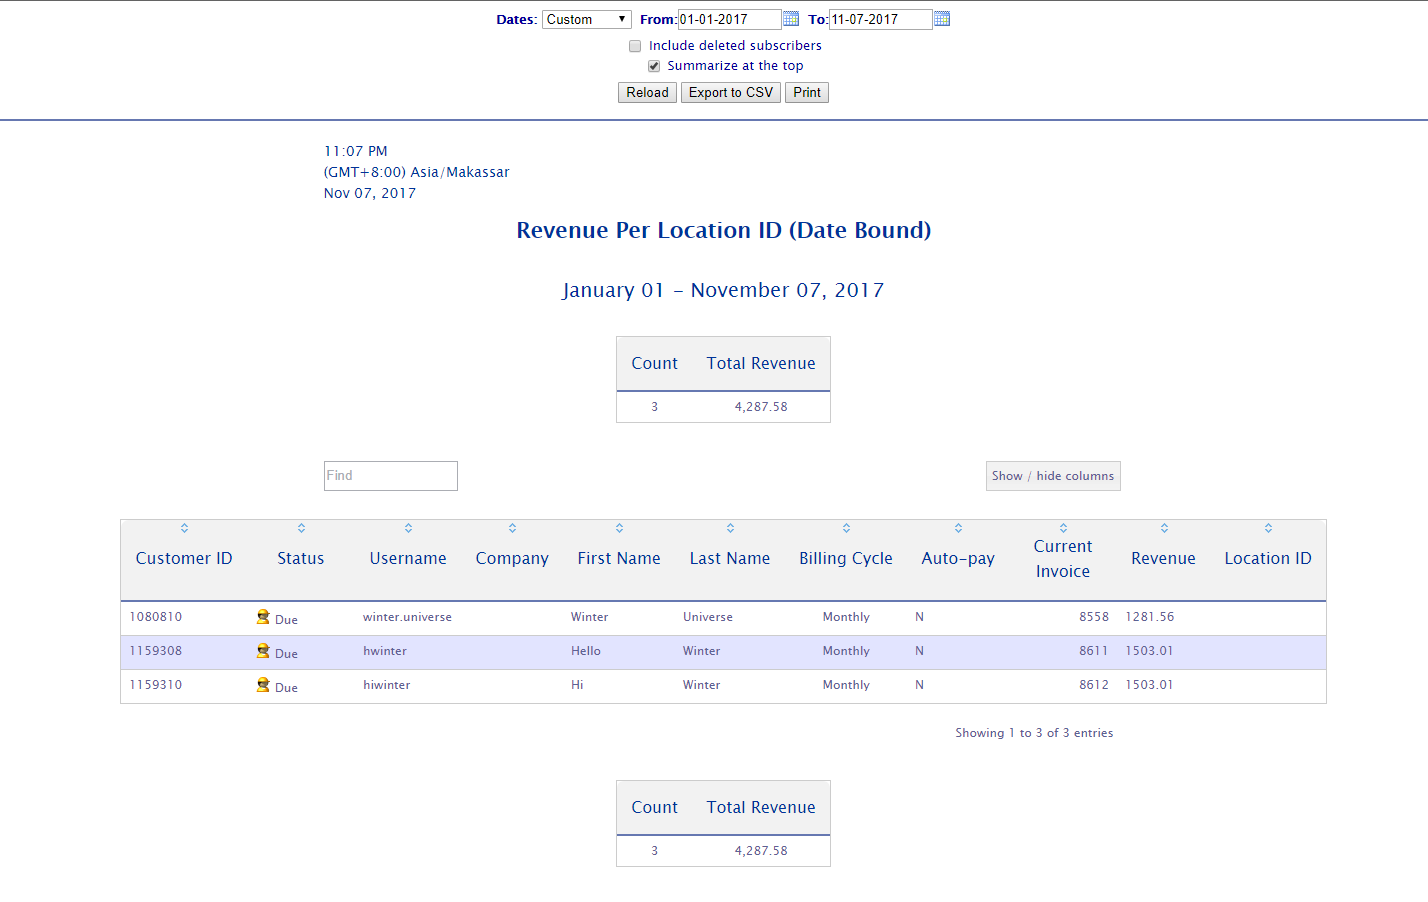The image size is (1428, 902).
Task: Open the To date calendar picker
Action: pyautogui.click(x=942, y=19)
